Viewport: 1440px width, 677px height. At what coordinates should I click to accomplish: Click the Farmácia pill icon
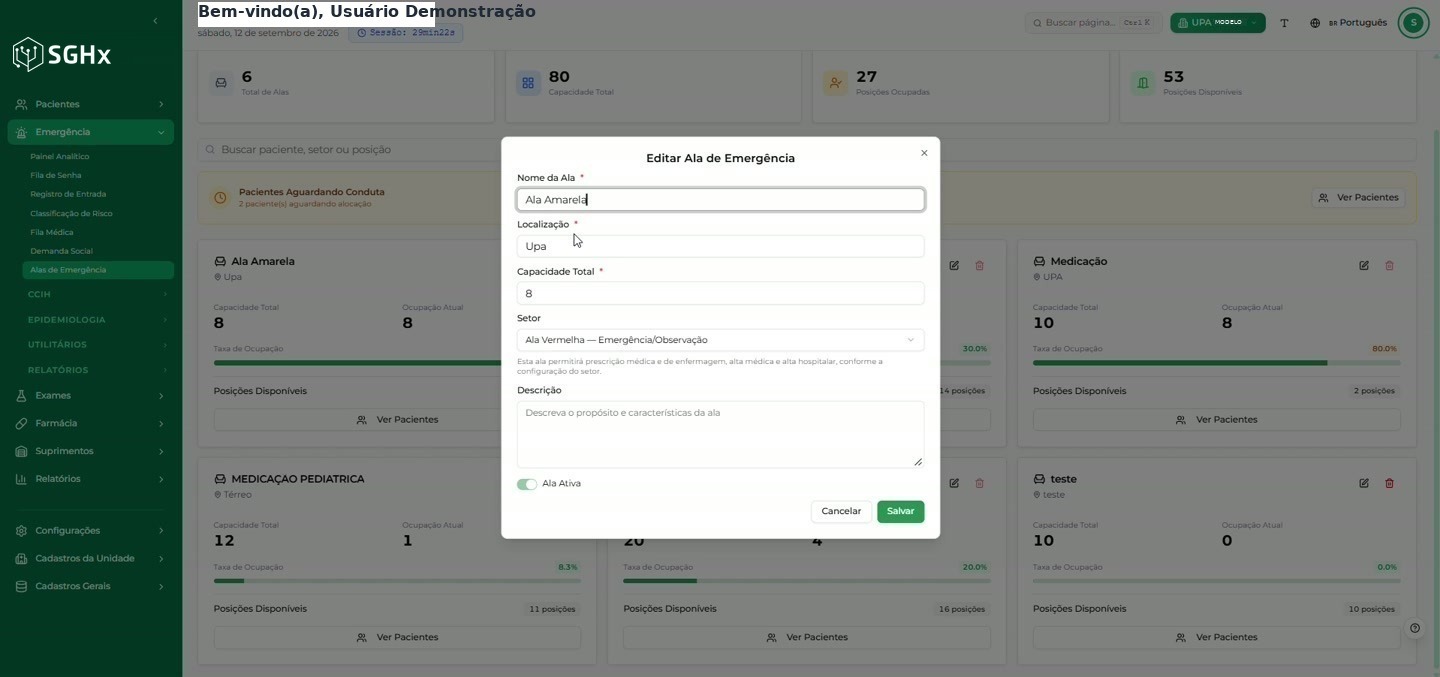[x=21, y=424]
